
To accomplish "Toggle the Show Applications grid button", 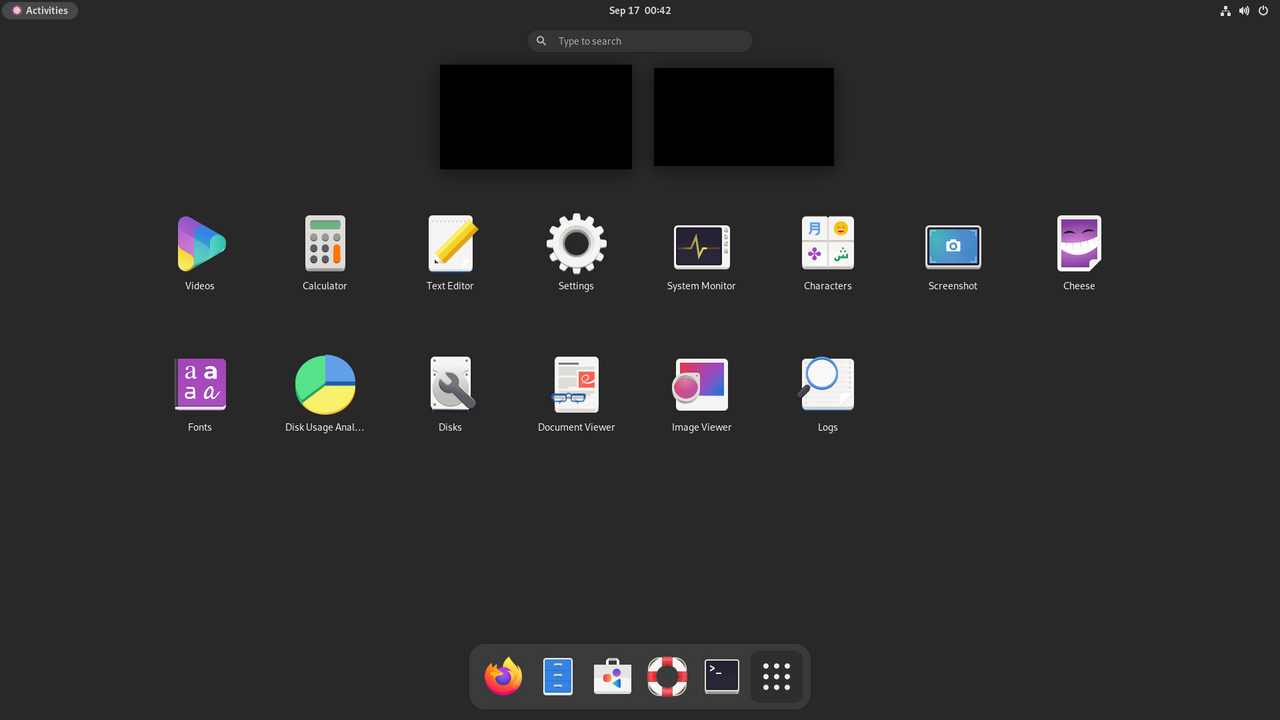I will [777, 677].
